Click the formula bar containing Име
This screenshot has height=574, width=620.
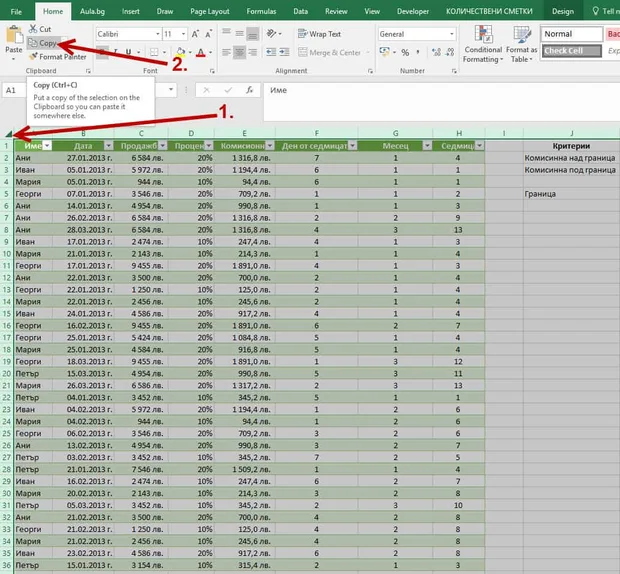click(x=441, y=101)
